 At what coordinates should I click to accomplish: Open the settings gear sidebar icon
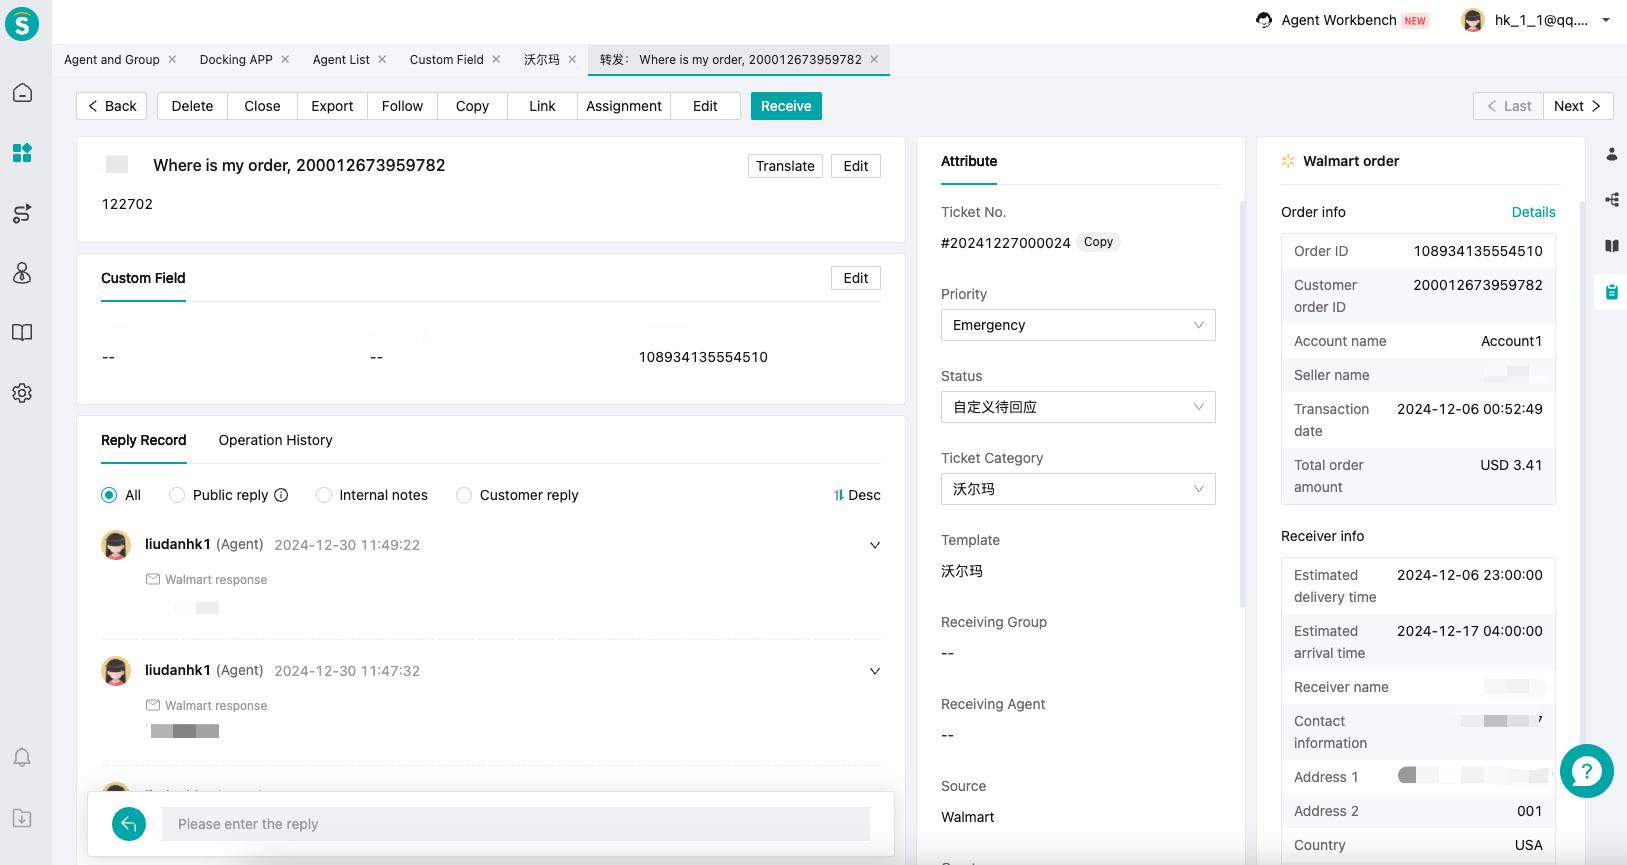[x=22, y=393]
